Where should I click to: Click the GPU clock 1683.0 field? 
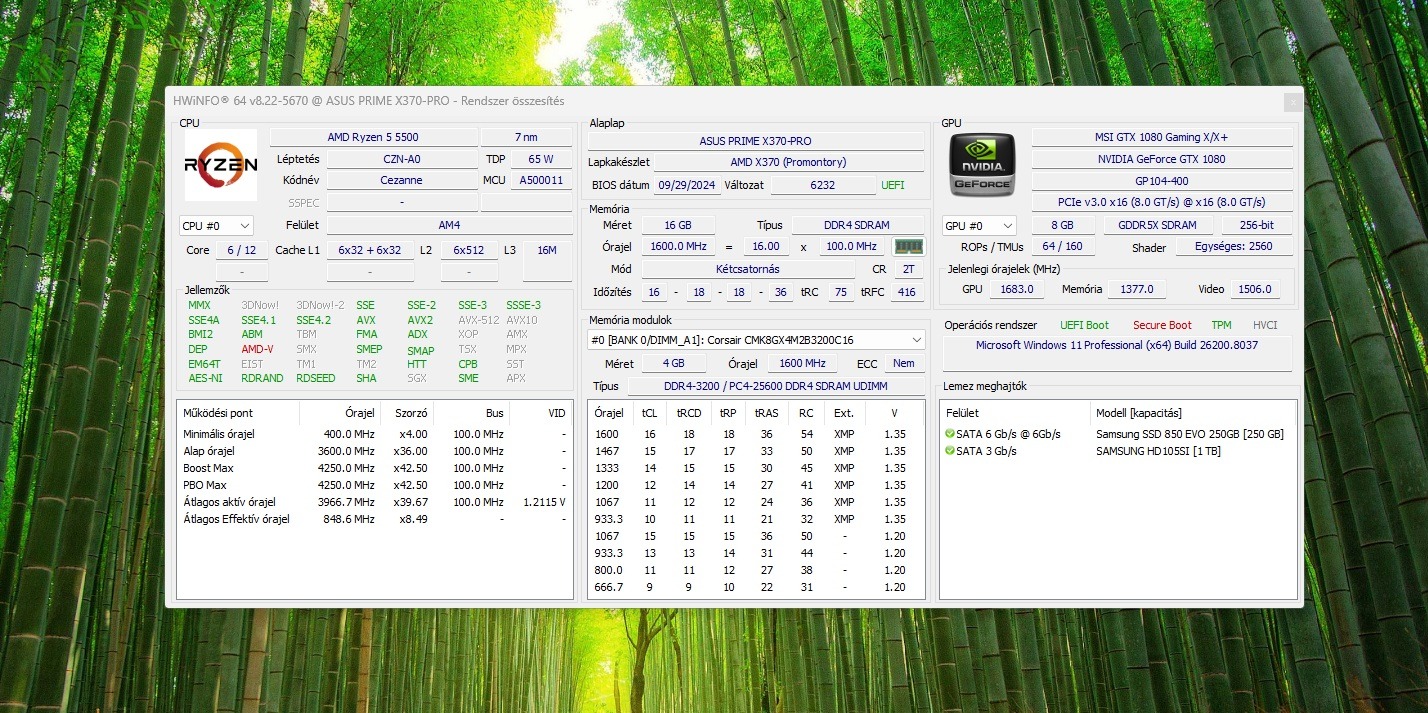[1017, 289]
